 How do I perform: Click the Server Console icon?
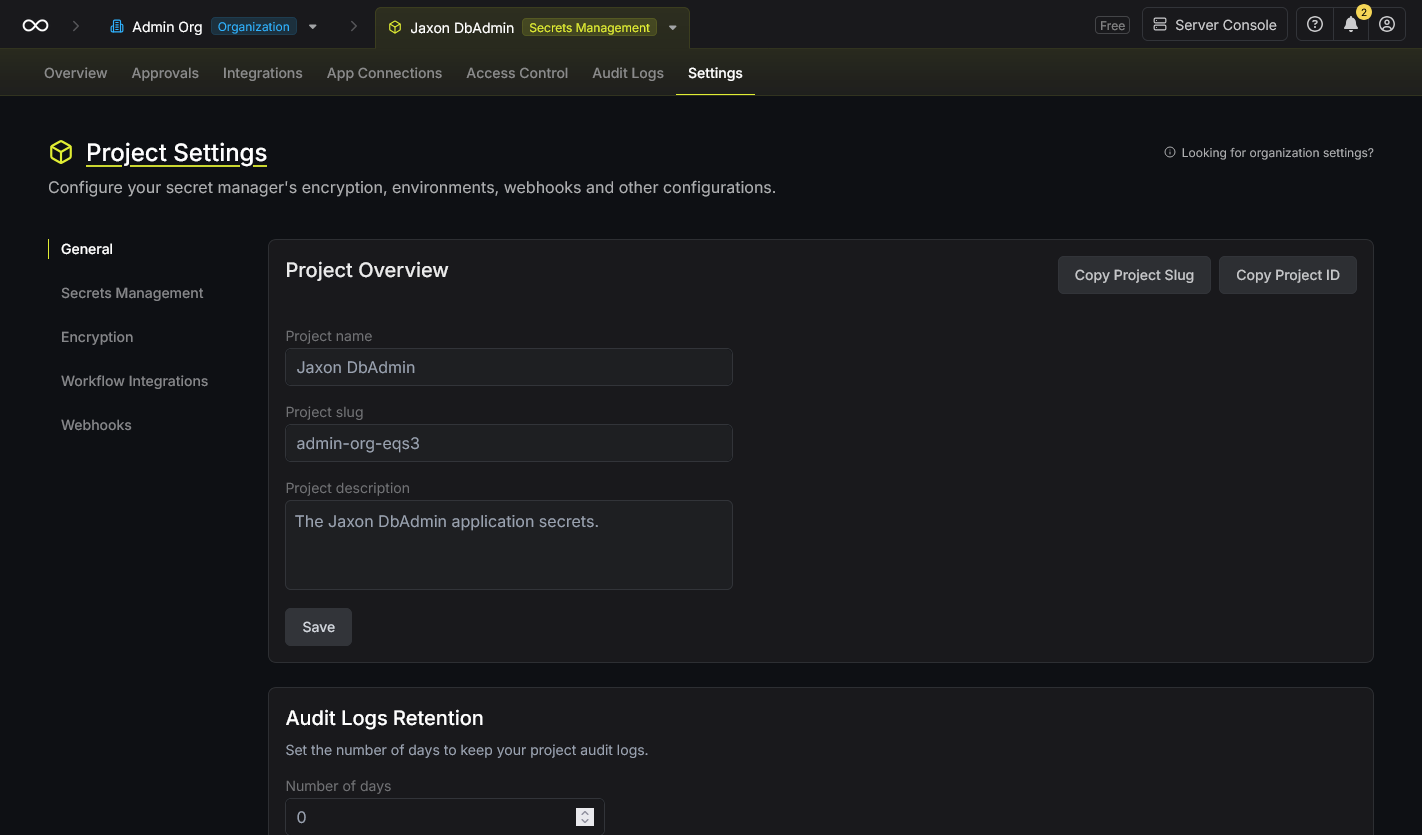[x=1159, y=24]
